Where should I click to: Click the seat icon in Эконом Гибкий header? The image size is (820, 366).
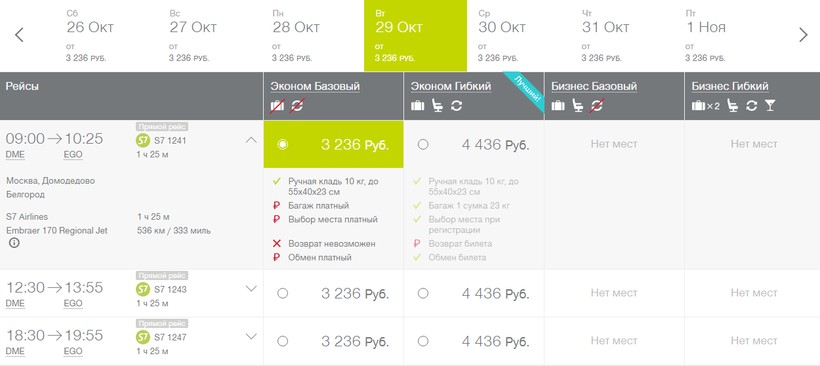tap(437, 106)
